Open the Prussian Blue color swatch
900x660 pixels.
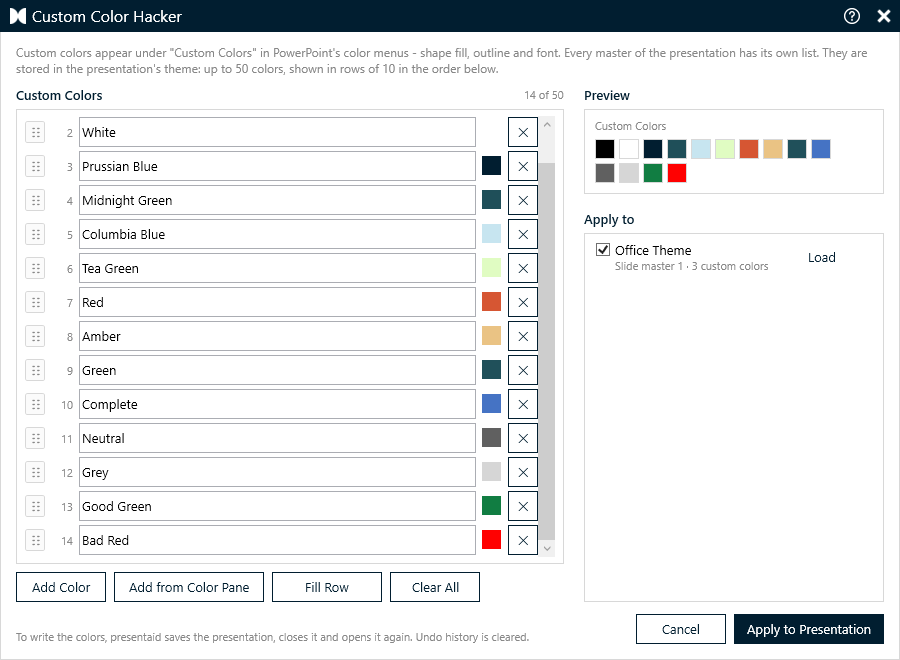(491, 166)
